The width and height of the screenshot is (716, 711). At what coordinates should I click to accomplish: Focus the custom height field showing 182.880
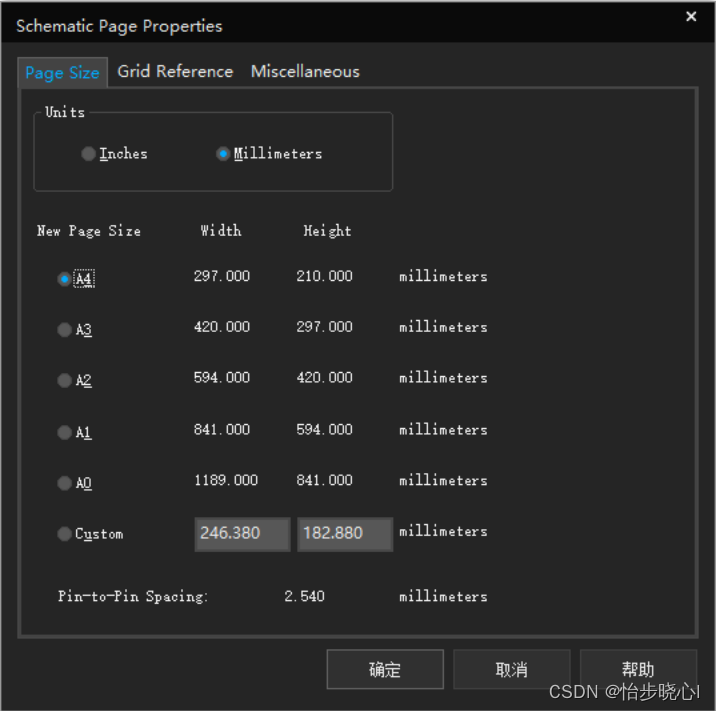344,534
